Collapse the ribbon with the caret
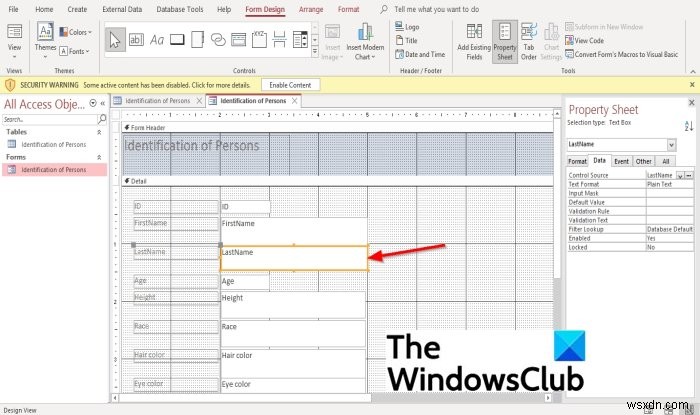Viewport: 700px width, 415px height. pos(692,71)
